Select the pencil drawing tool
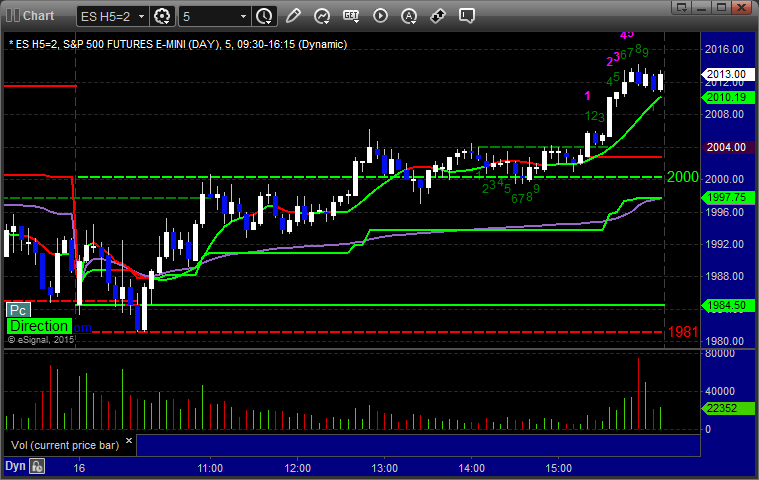The width and height of the screenshot is (759, 480). tap(293, 16)
